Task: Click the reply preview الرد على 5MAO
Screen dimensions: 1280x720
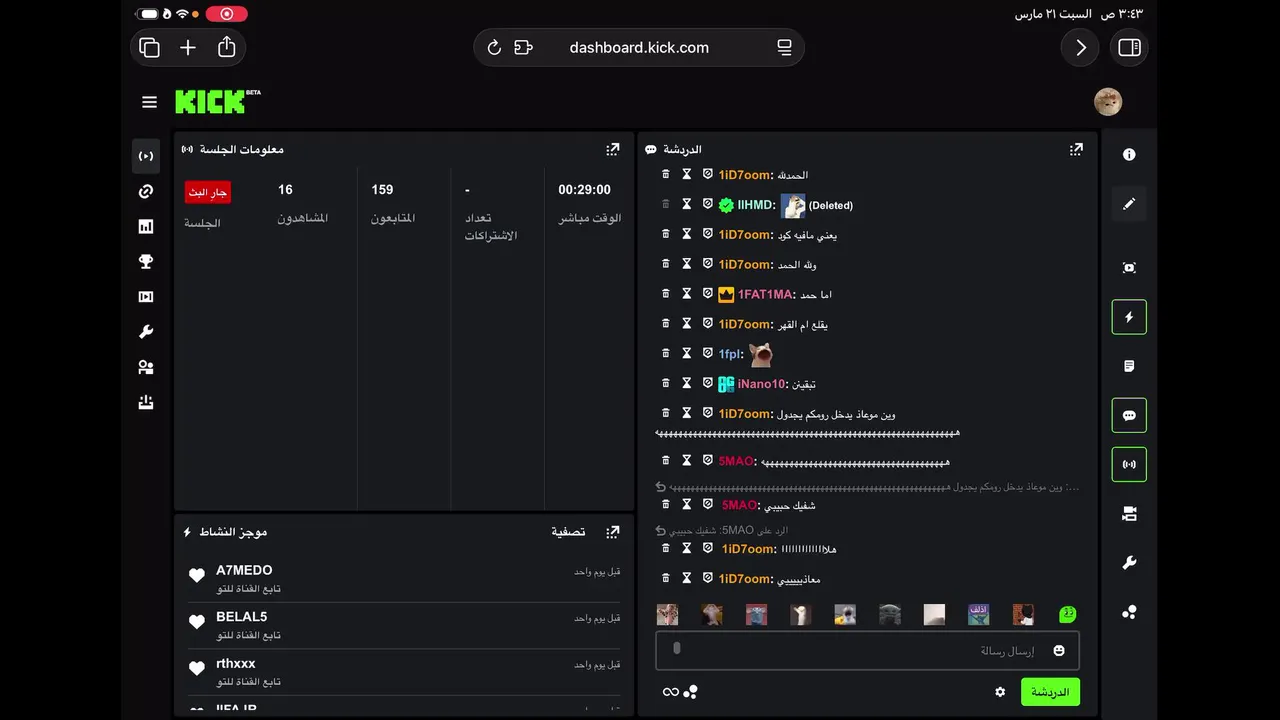Action: (722, 530)
